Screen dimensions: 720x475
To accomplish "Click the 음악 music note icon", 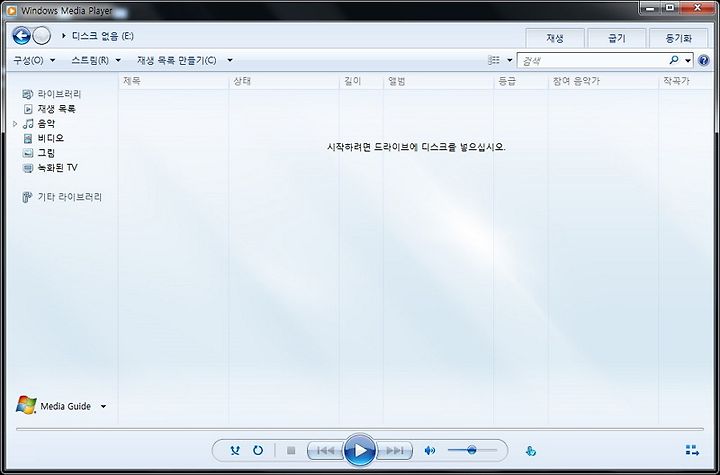I will pyautogui.click(x=28, y=124).
